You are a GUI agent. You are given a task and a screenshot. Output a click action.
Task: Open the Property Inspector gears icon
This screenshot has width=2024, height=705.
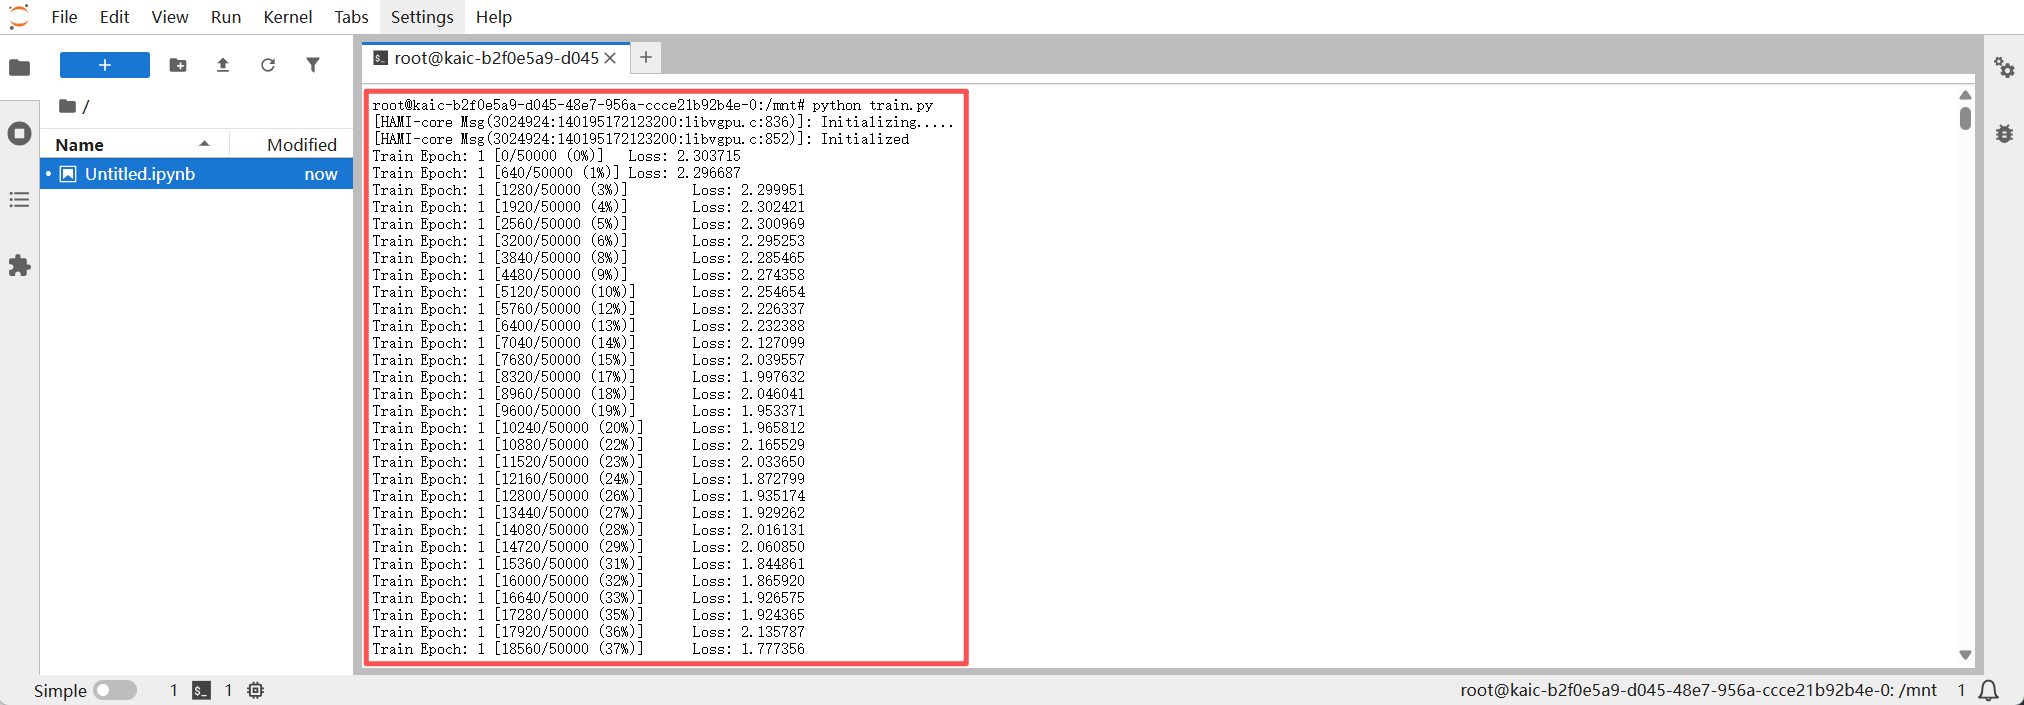click(x=2004, y=67)
